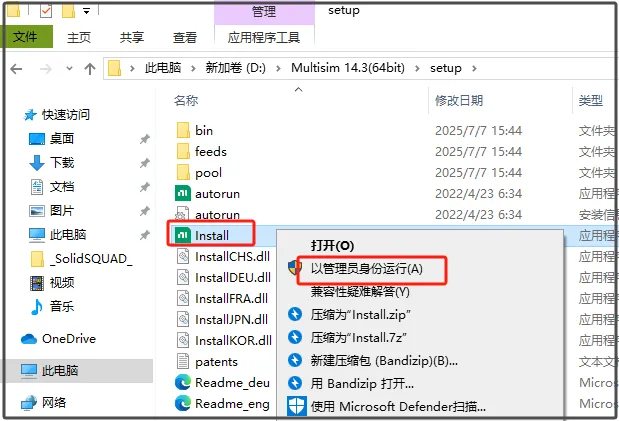
Task: Toggle the pin beside 此电脑 quick access
Action: click(x=144, y=235)
